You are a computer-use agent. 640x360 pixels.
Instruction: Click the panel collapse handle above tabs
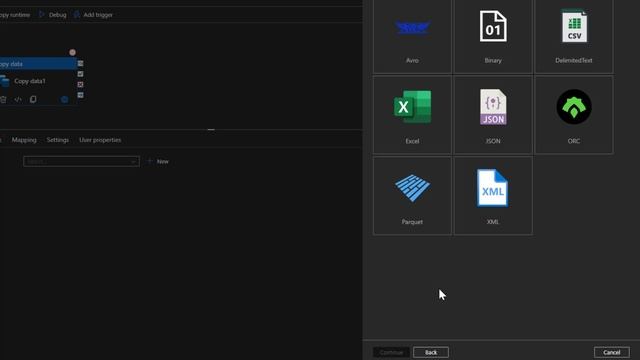click(211, 129)
